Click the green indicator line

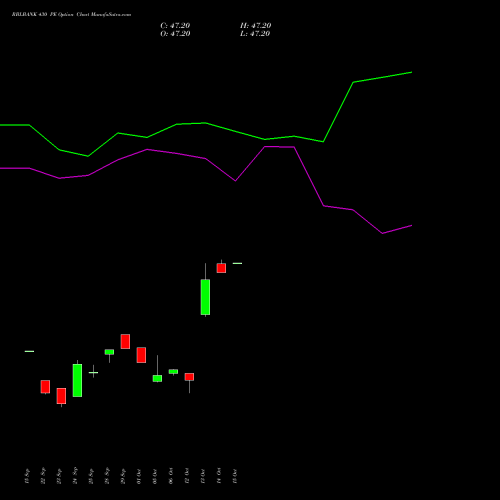pyautogui.click(x=206, y=123)
